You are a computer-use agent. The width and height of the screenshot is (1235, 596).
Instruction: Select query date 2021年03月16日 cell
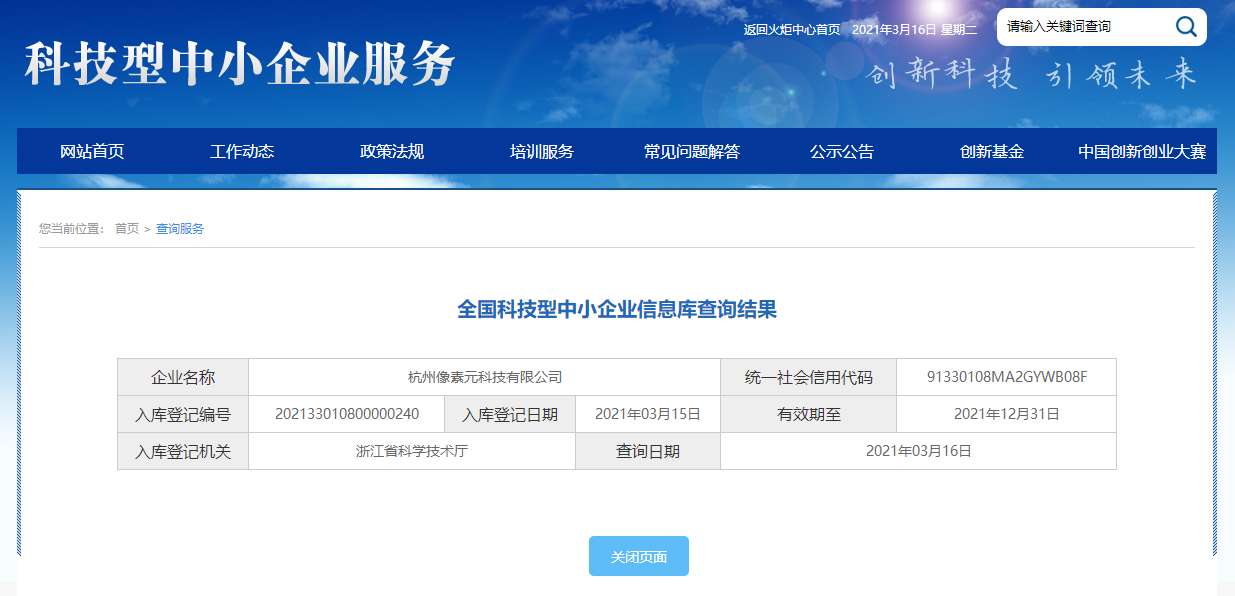click(x=919, y=451)
